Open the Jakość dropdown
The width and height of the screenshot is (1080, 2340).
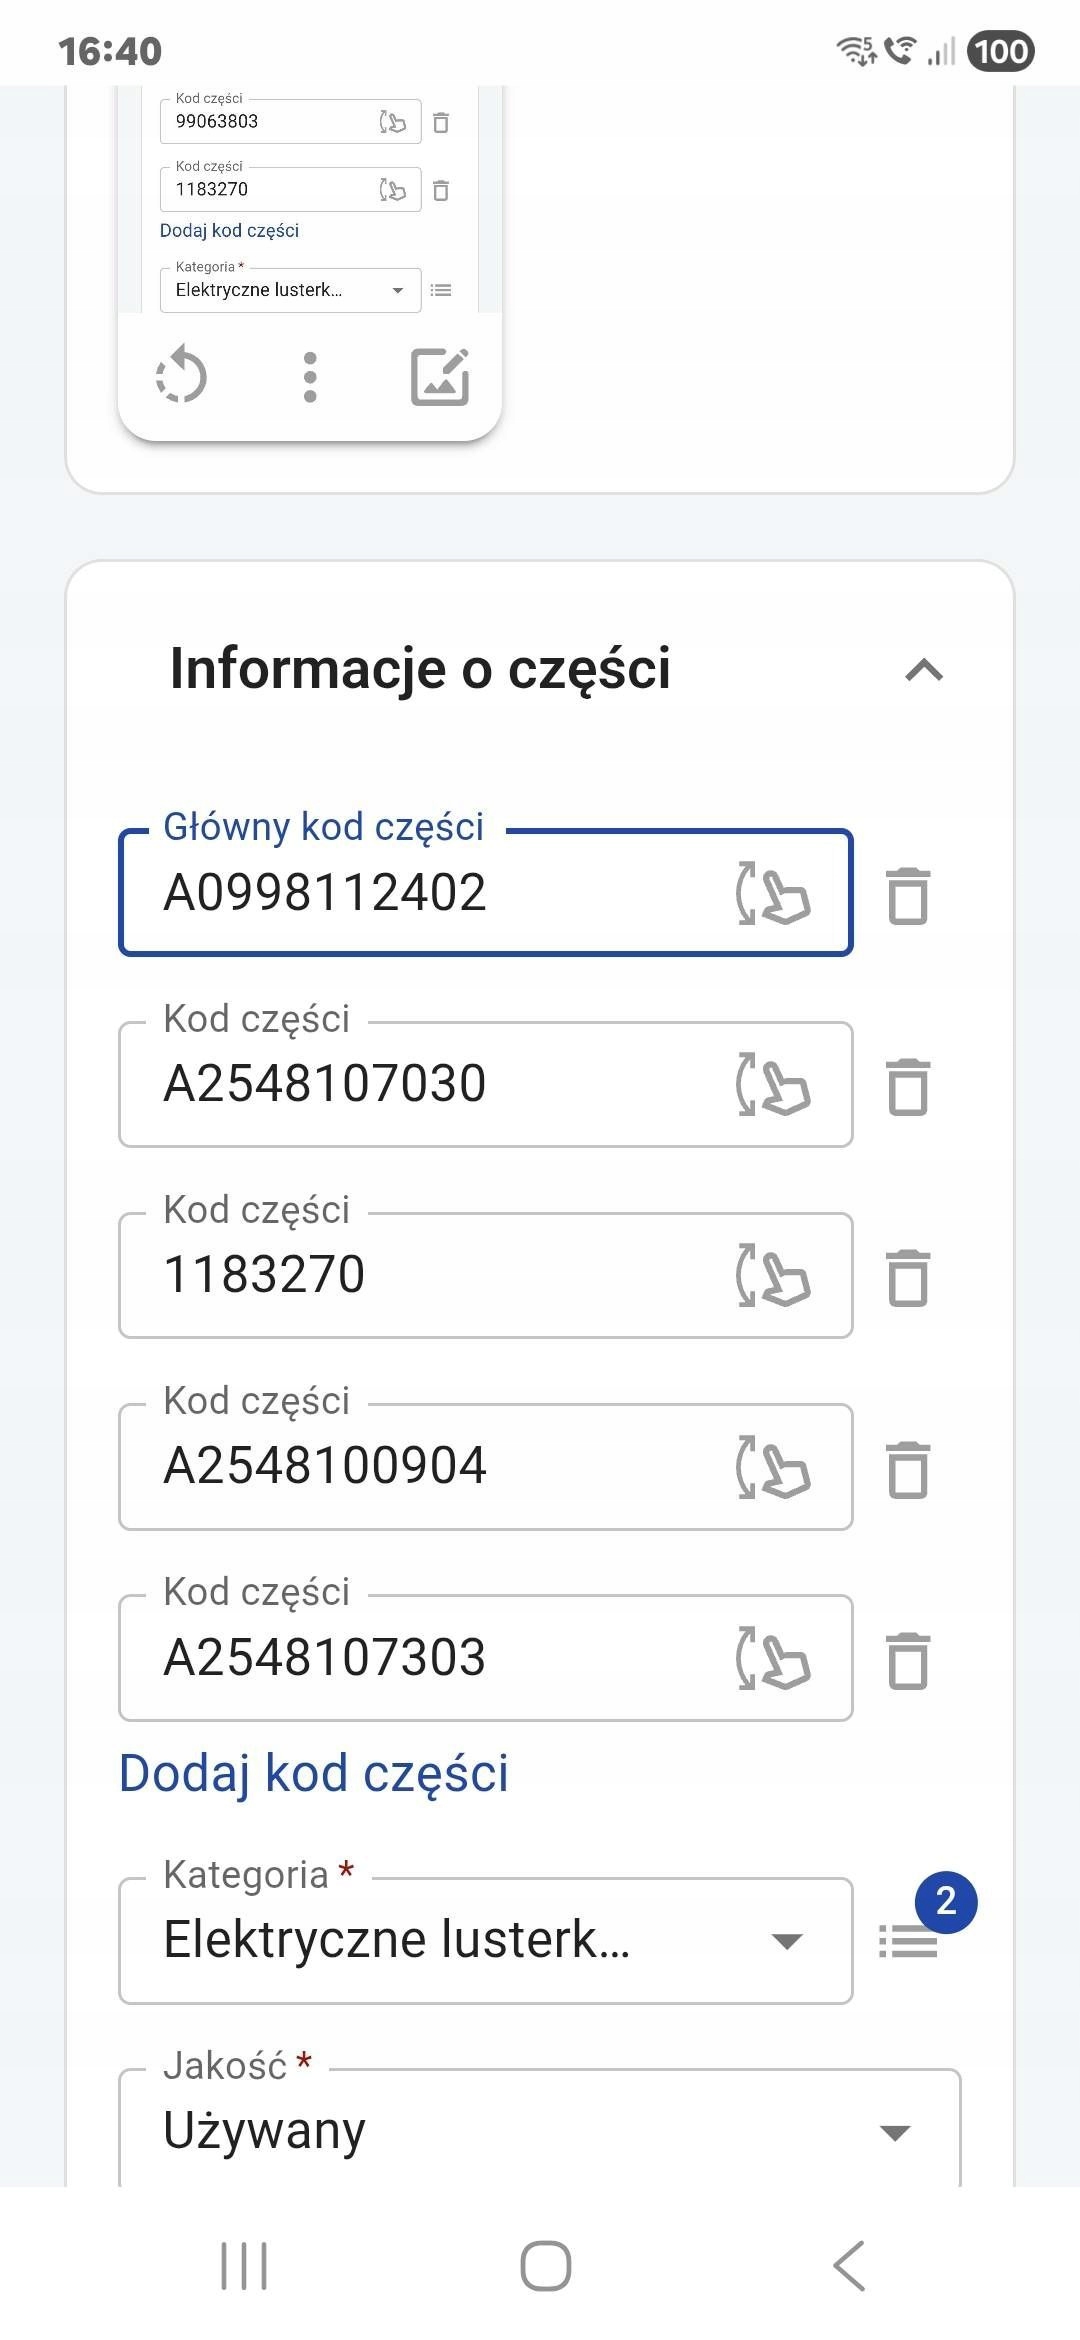540,2131
